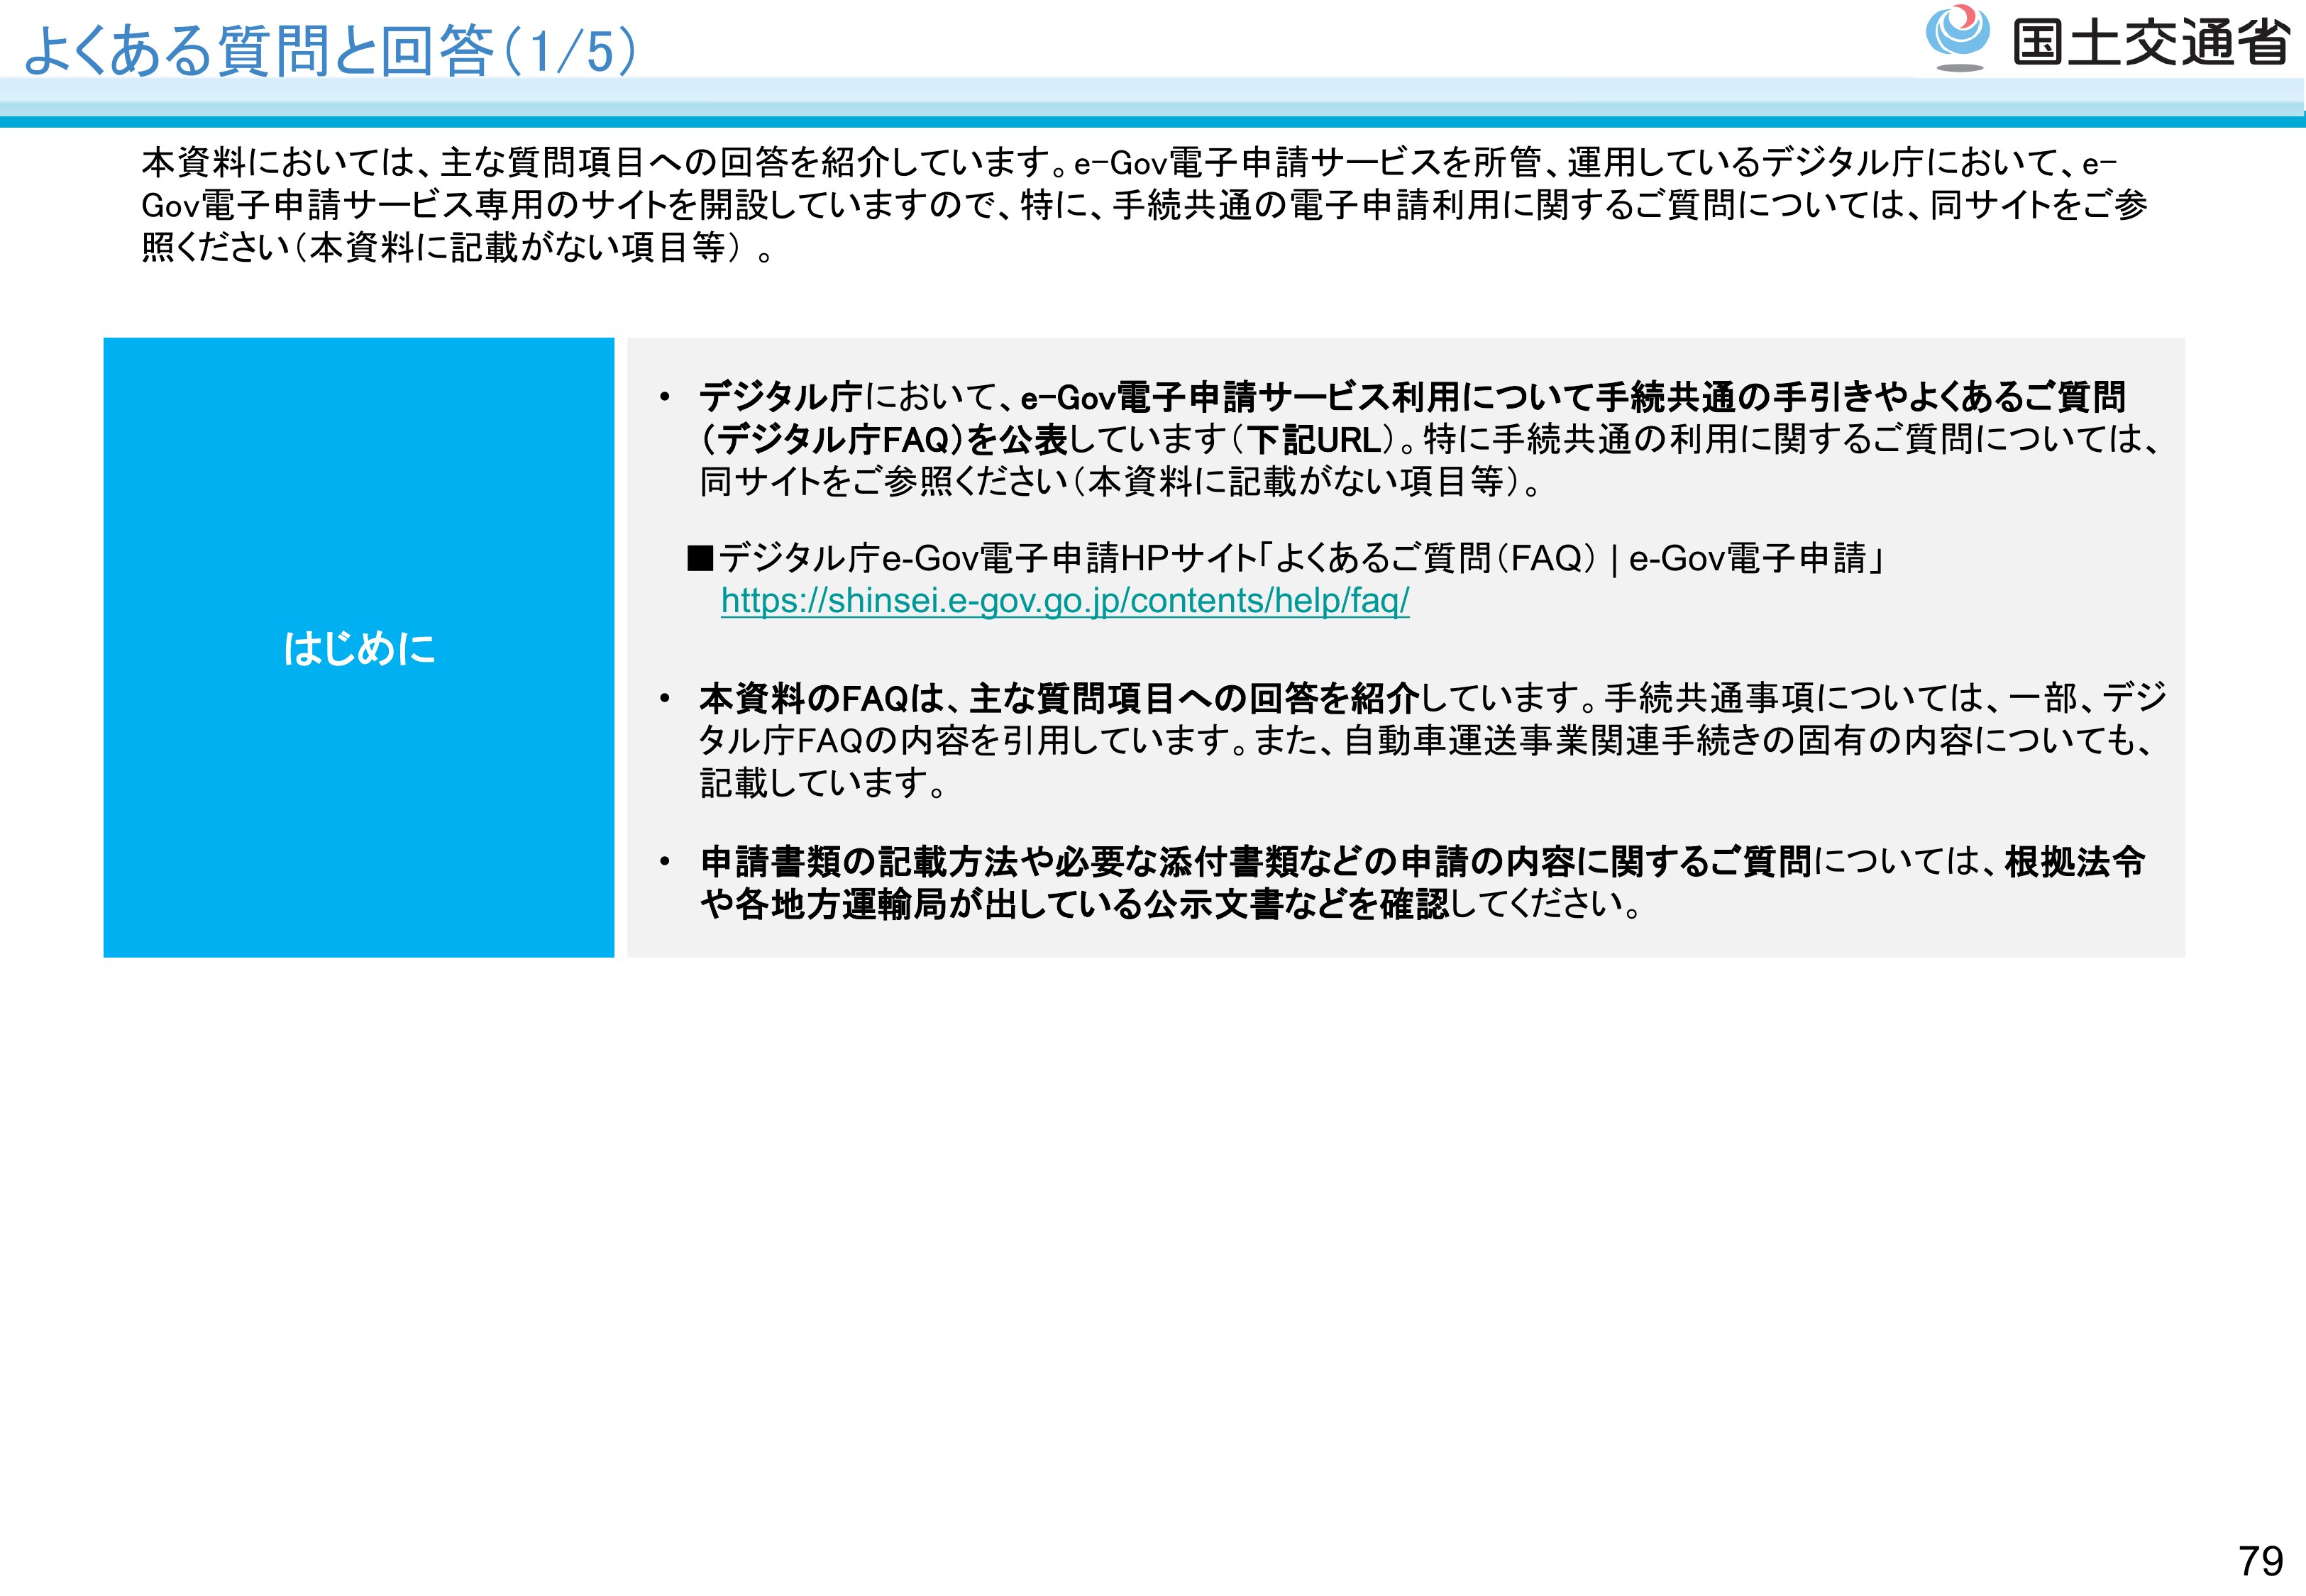Viewport: 2306px width, 1596px height.
Task: Open the shinsei.e-gov.go.jp FAQ hyperlink
Action: click(x=1064, y=600)
